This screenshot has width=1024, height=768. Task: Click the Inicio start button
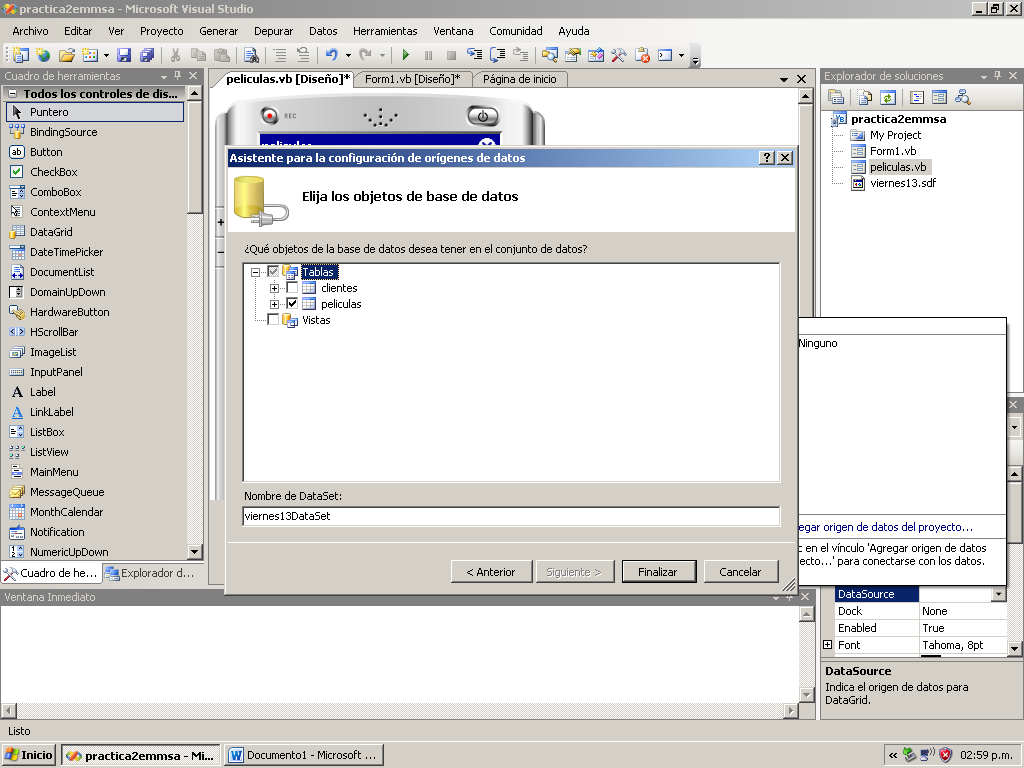(29, 755)
